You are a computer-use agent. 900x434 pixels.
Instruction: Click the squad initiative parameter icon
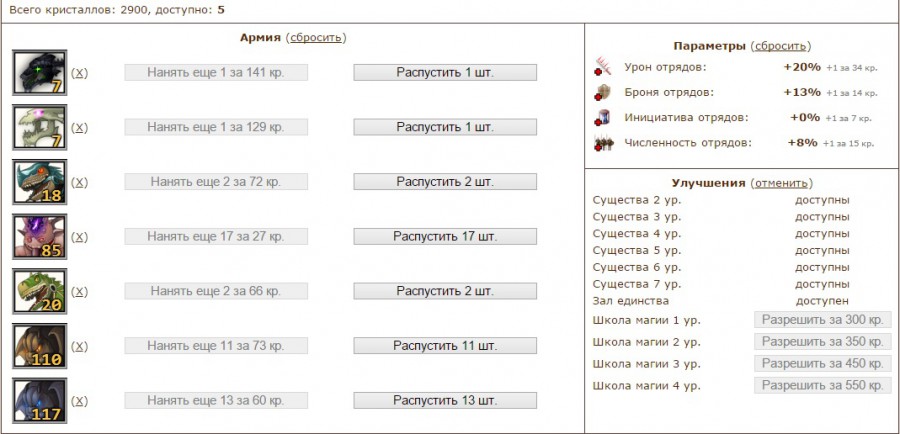point(602,117)
